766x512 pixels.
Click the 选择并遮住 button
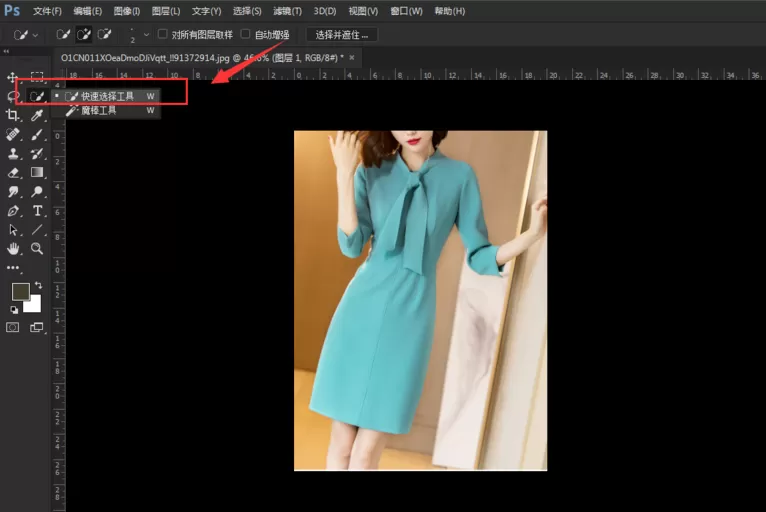341,35
